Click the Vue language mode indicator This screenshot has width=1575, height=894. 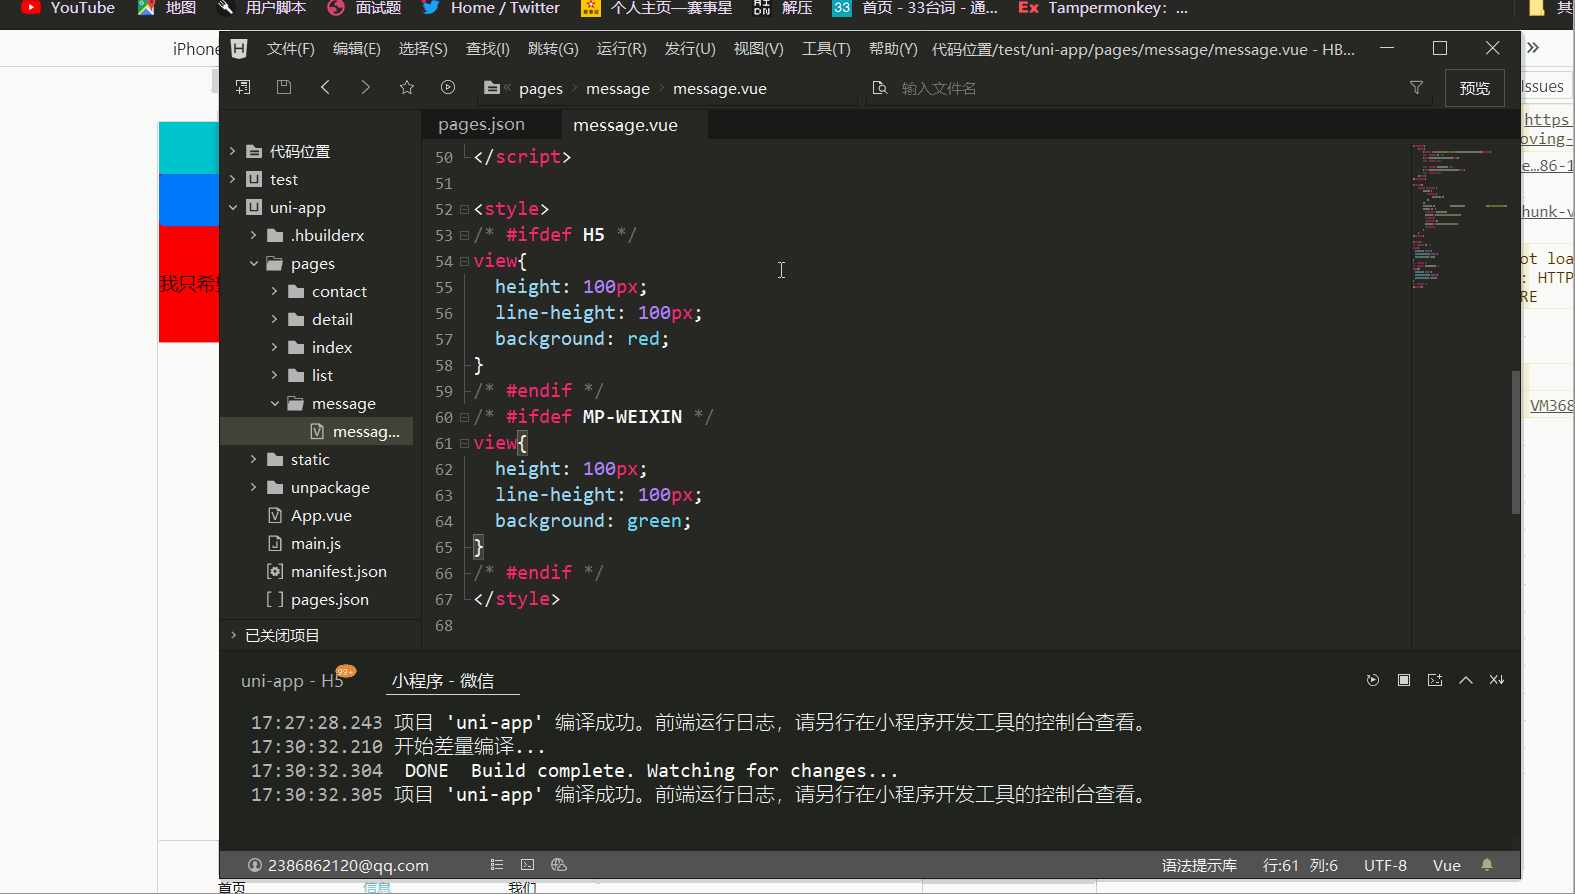pos(1446,865)
